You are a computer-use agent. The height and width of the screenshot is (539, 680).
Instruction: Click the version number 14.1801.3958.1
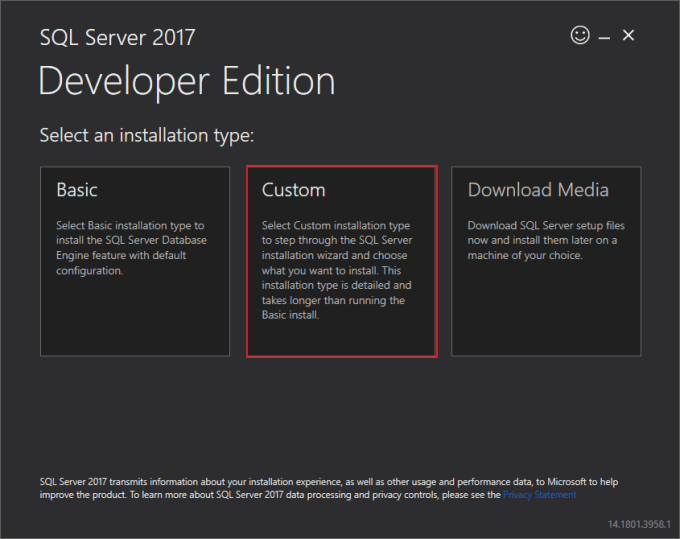(639, 524)
